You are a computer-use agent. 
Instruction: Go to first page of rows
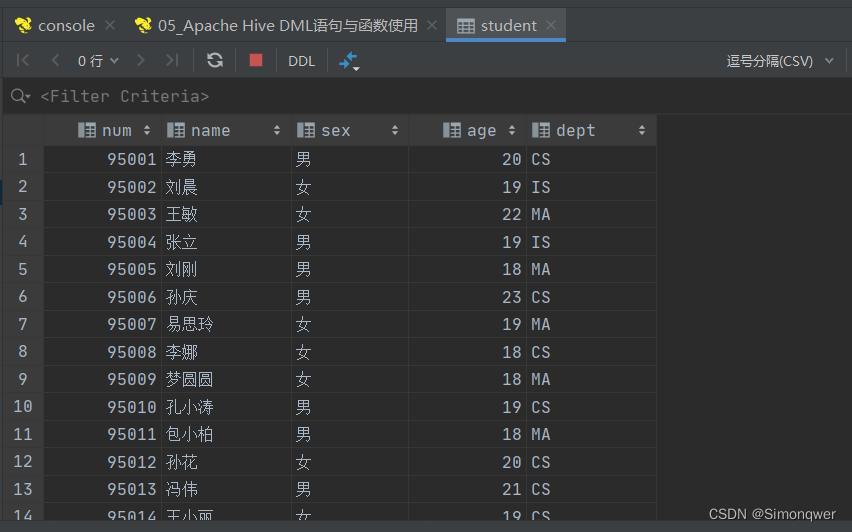(x=23, y=60)
